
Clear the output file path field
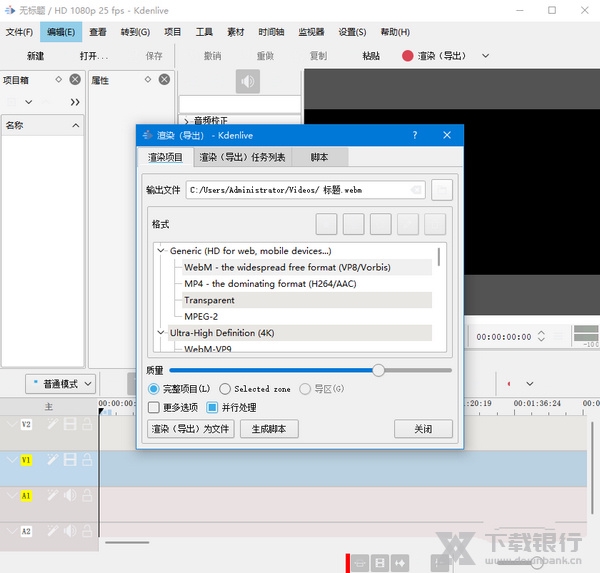[x=416, y=190]
